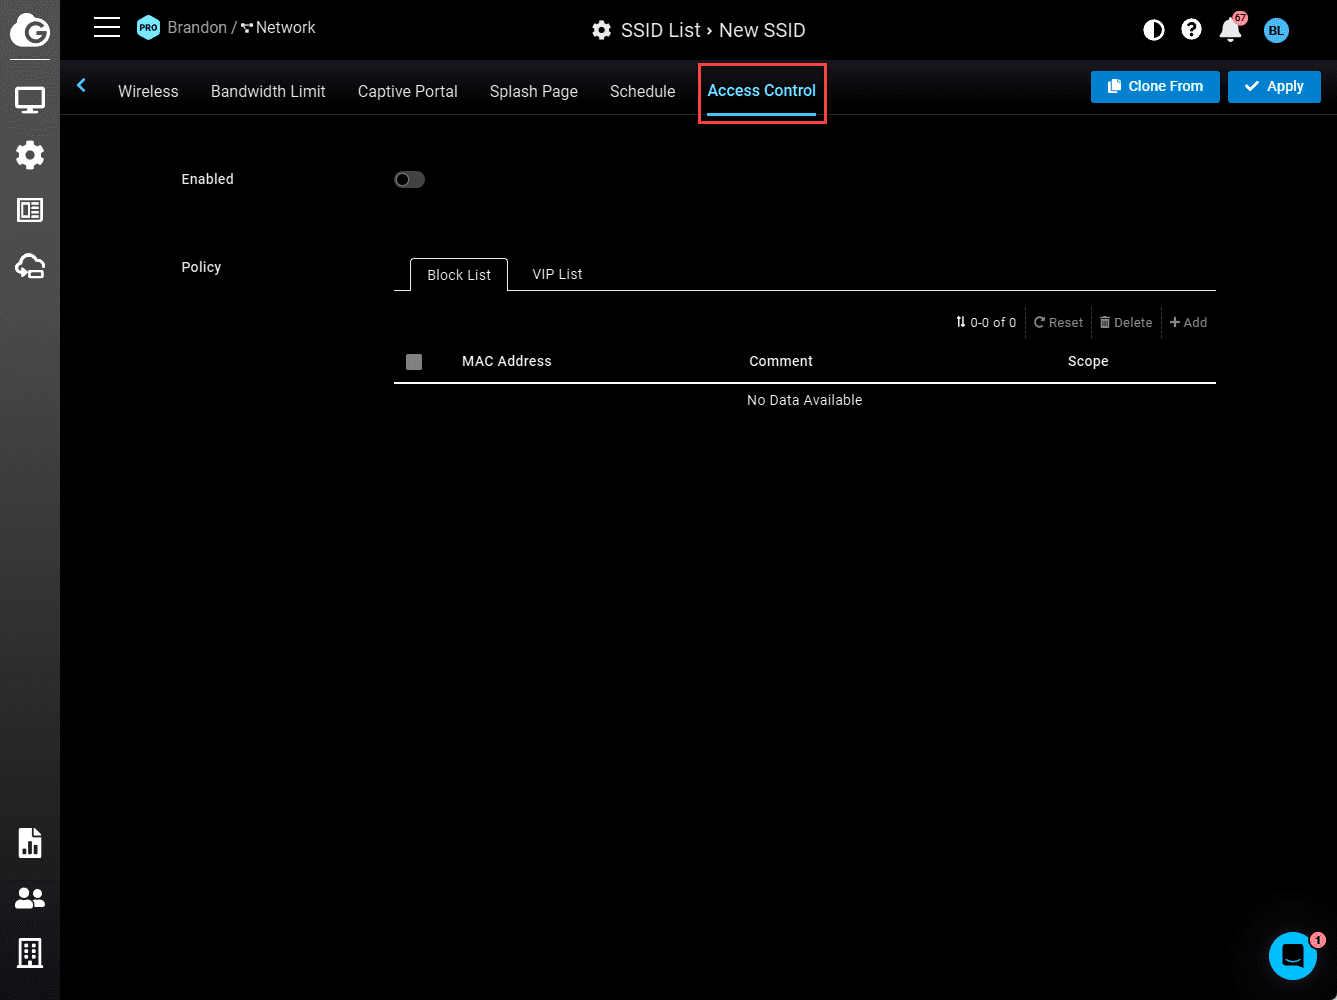Screen dimensions: 1337x1000
Task: Open the users sidebar icon
Action: [x=30, y=899]
